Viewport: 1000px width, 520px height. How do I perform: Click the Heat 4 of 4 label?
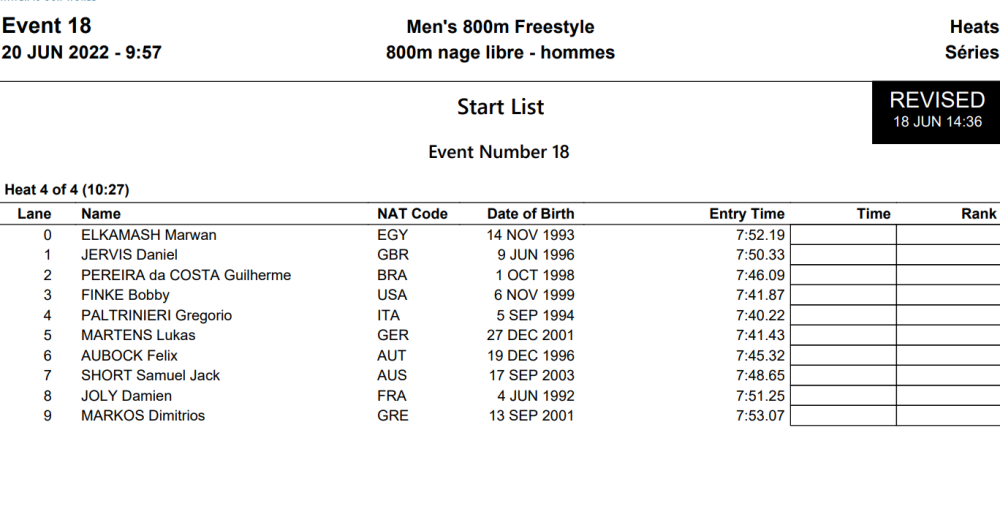point(67,189)
